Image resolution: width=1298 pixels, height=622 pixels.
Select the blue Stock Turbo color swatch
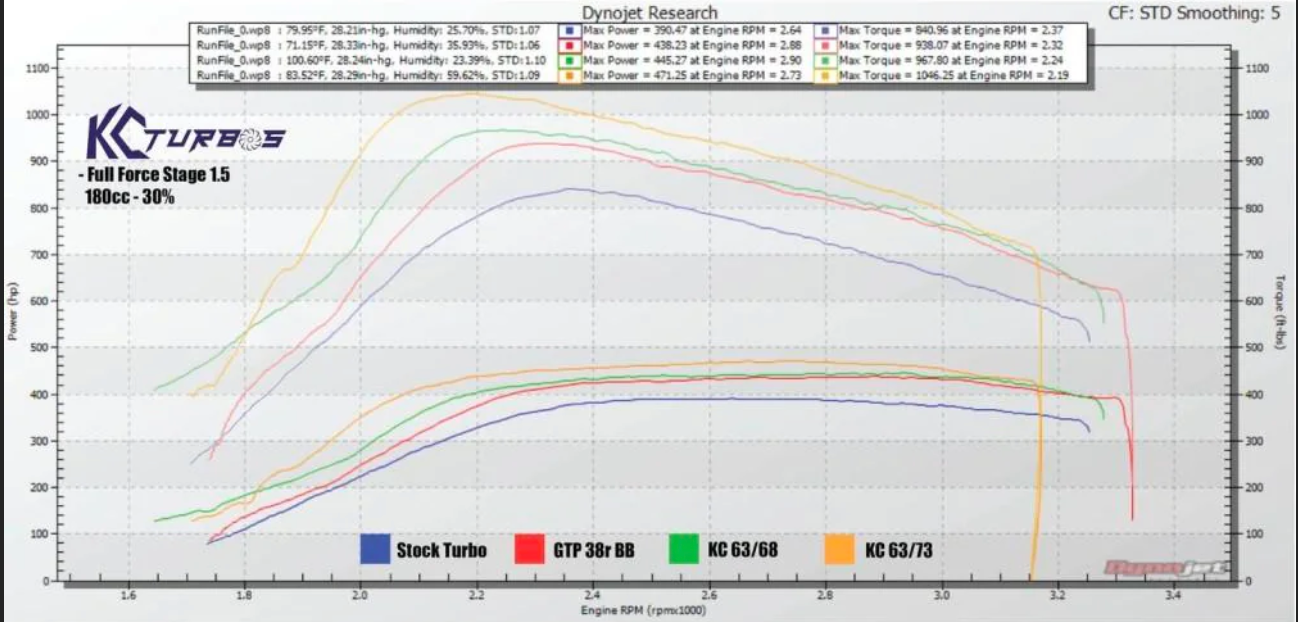375,549
